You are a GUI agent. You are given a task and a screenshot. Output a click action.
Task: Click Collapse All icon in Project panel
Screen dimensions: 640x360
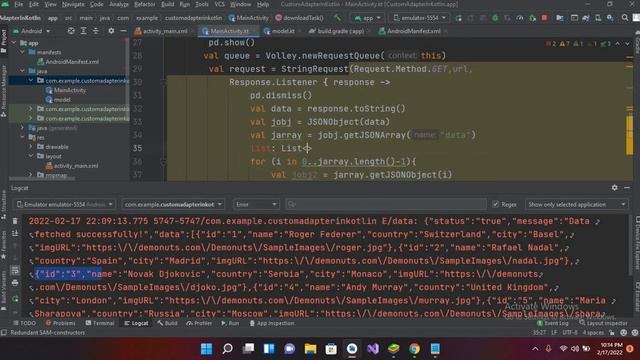pyautogui.click(x=96, y=31)
